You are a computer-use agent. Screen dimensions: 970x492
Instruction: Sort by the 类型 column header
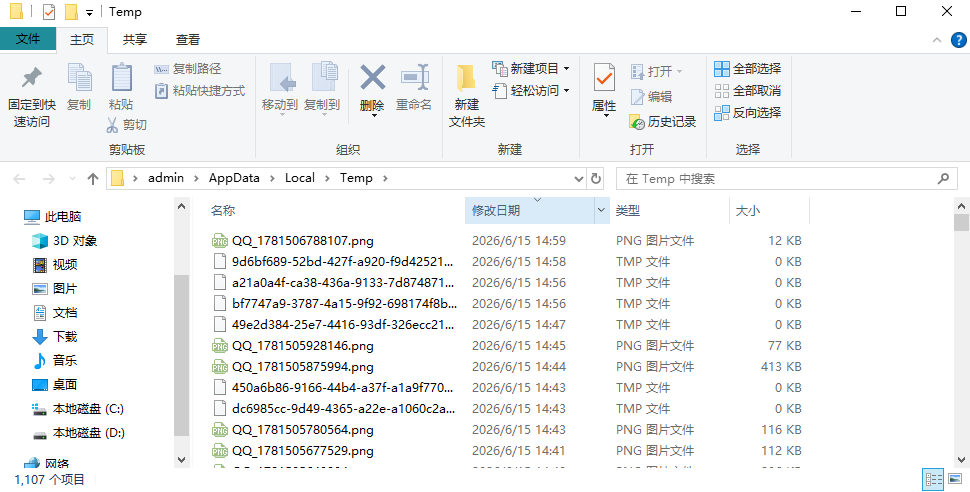coord(627,210)
